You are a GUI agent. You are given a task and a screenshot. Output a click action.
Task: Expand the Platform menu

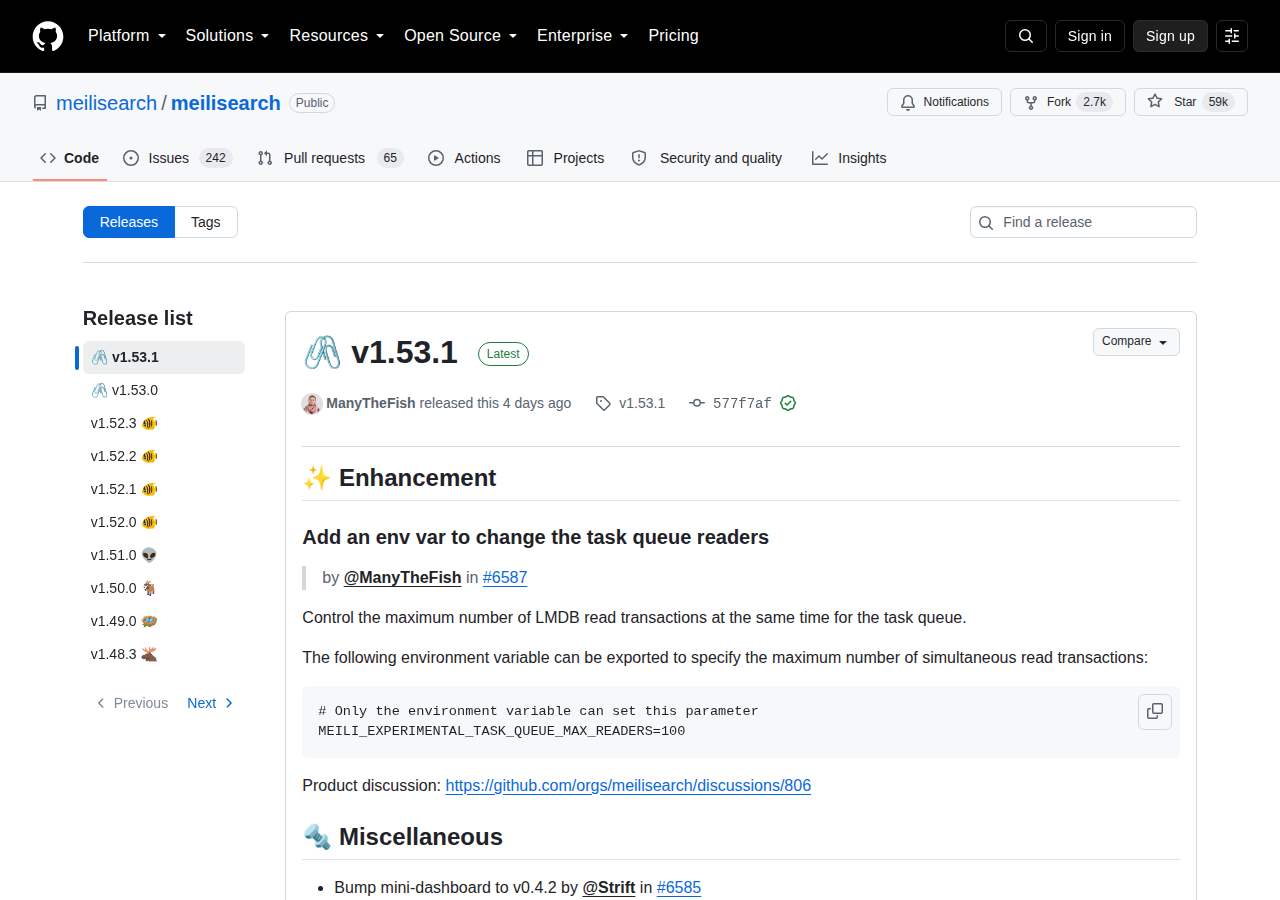[x=127, y=36]
